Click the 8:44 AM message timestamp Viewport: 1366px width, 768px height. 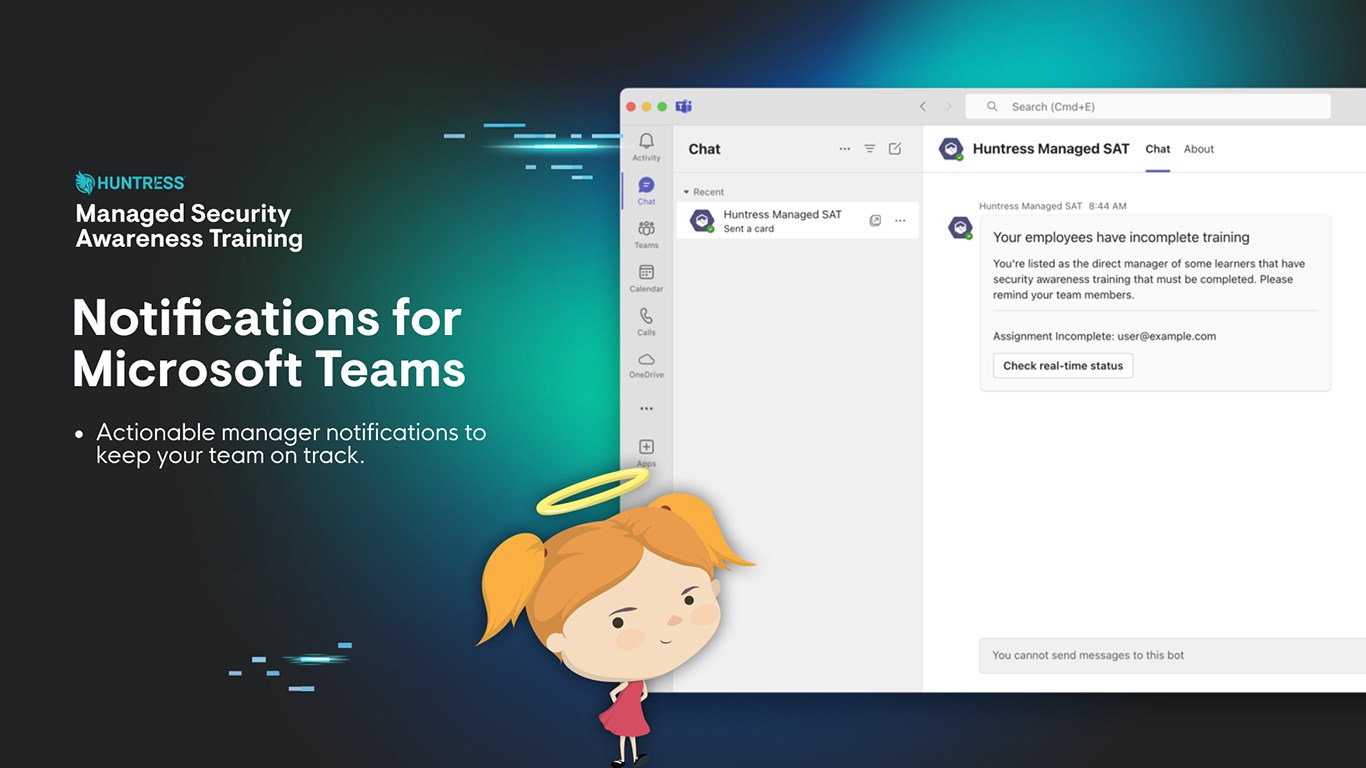(x=1107, y=206)
